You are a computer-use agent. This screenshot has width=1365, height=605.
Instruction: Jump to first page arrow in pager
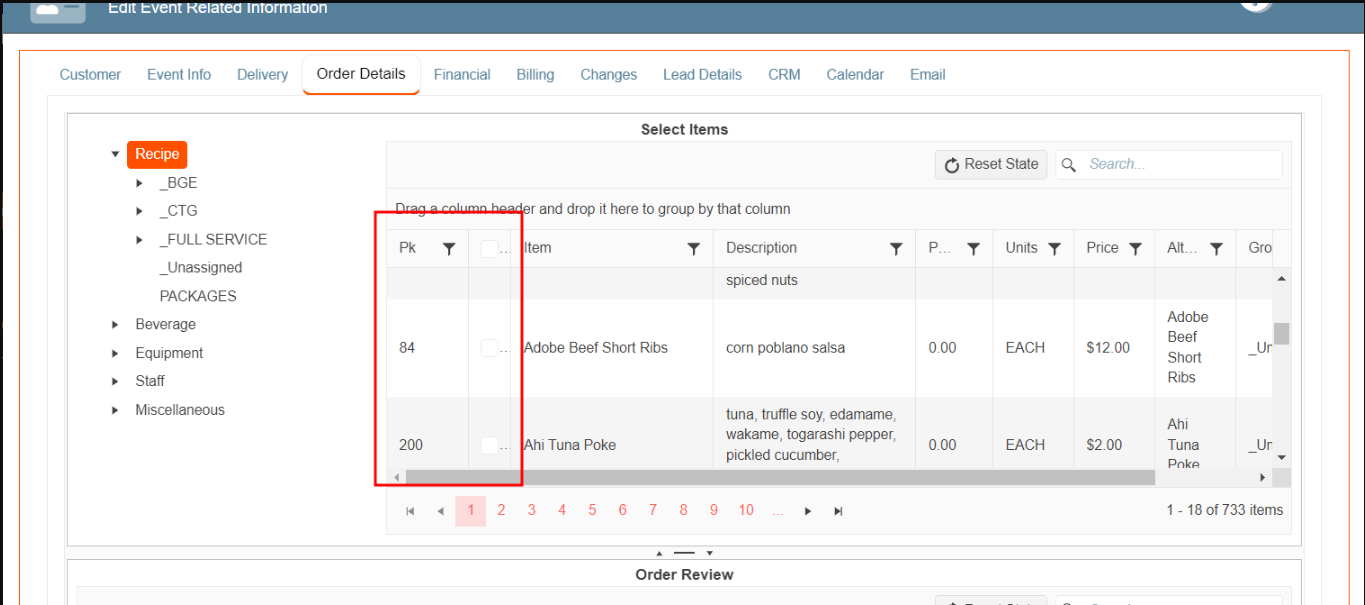tap(410, 511)
